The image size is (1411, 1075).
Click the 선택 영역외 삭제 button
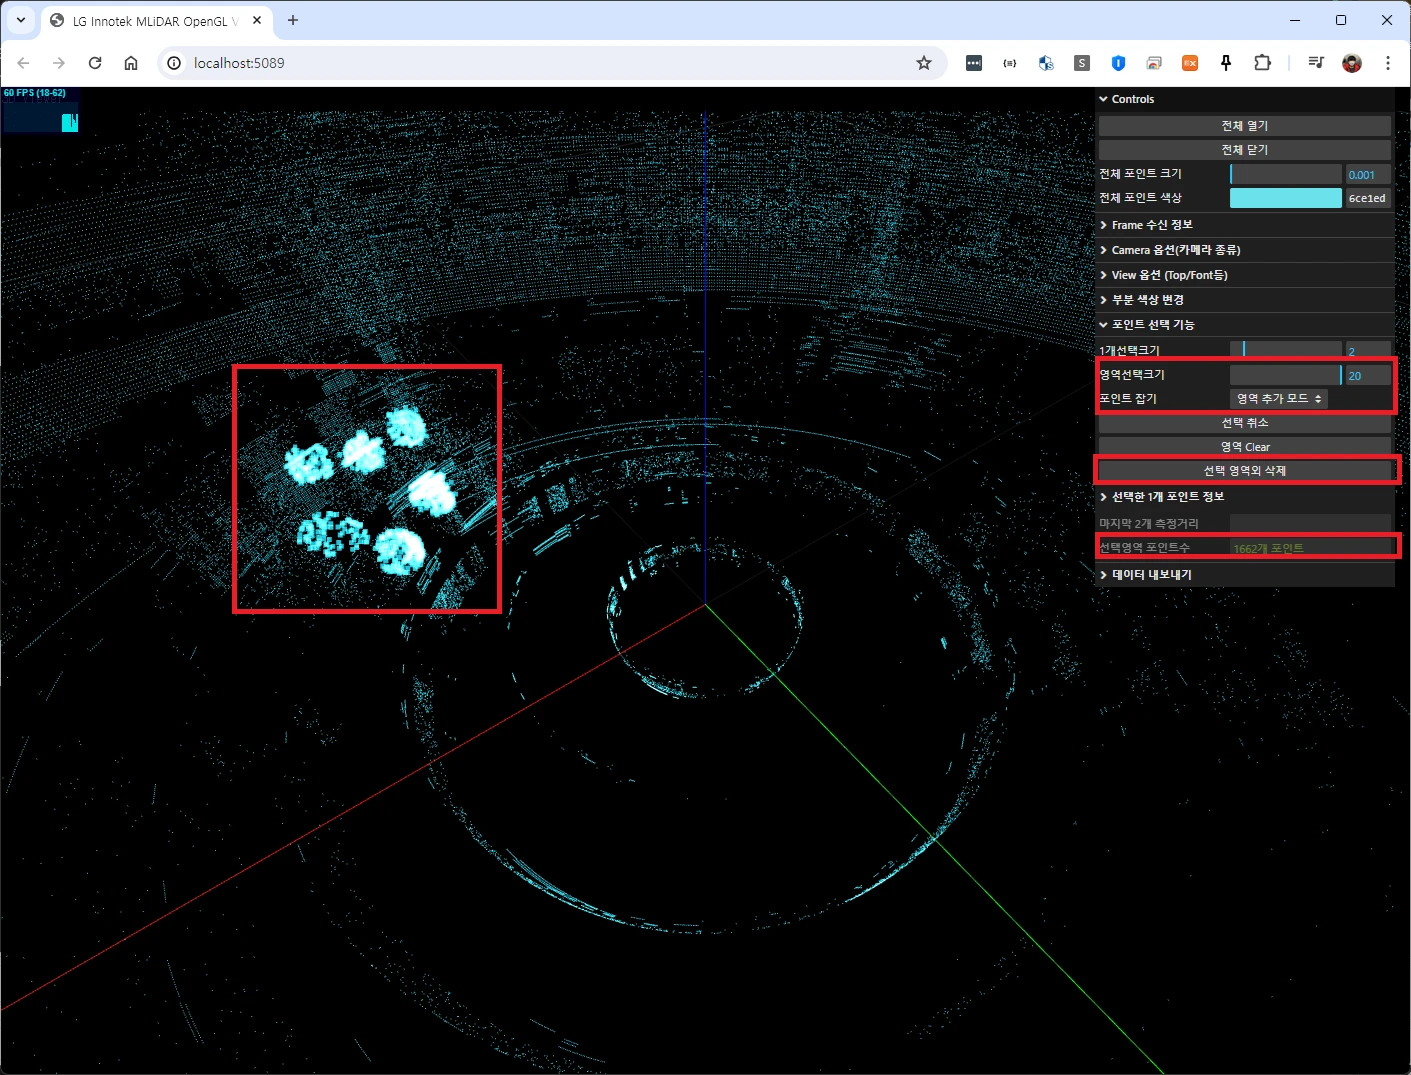pyautogui.click(x=1245, y=471)
